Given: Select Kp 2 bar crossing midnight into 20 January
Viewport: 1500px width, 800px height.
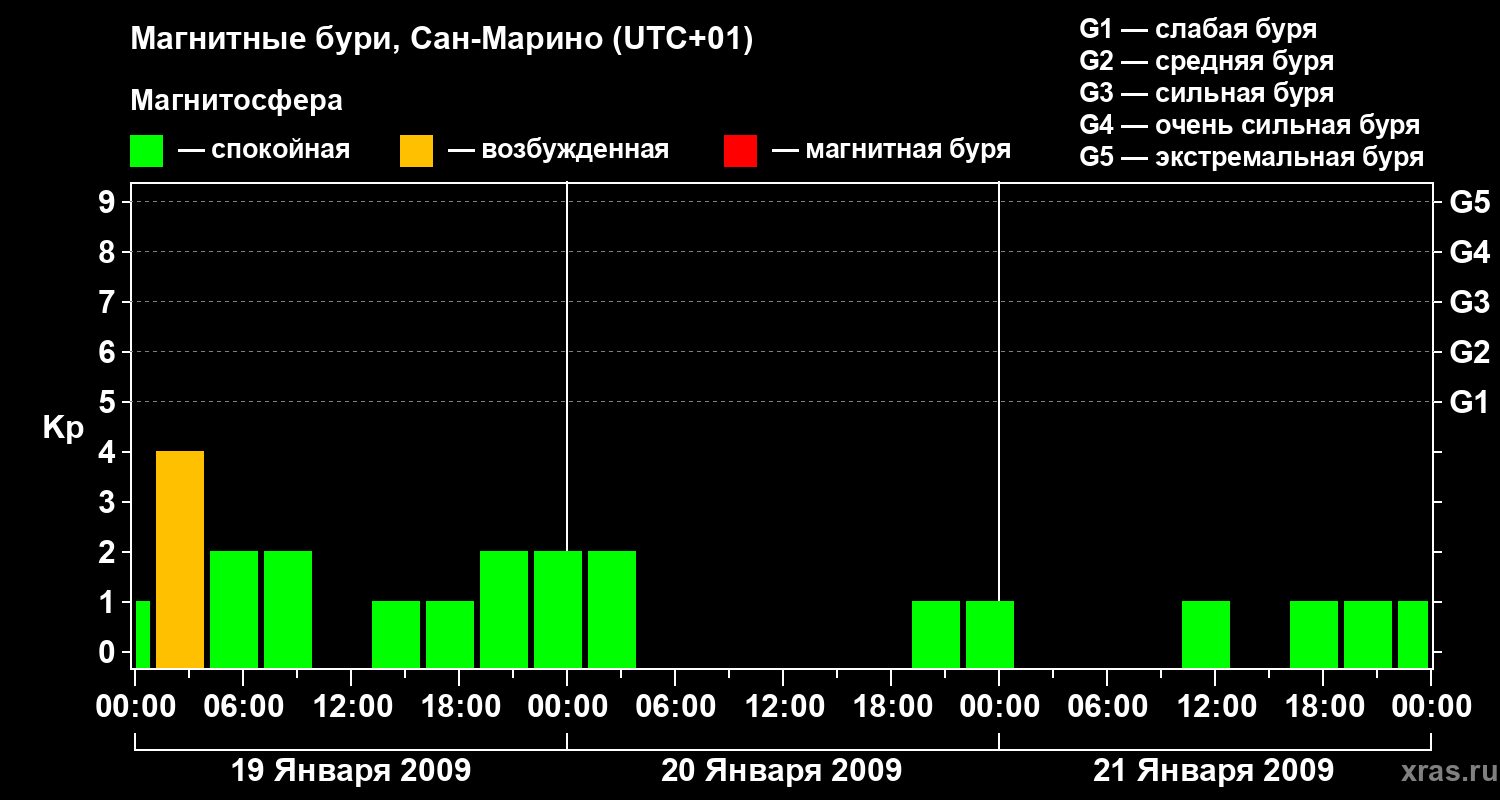Looking at the screenshot, I should [x=558, y=609].
